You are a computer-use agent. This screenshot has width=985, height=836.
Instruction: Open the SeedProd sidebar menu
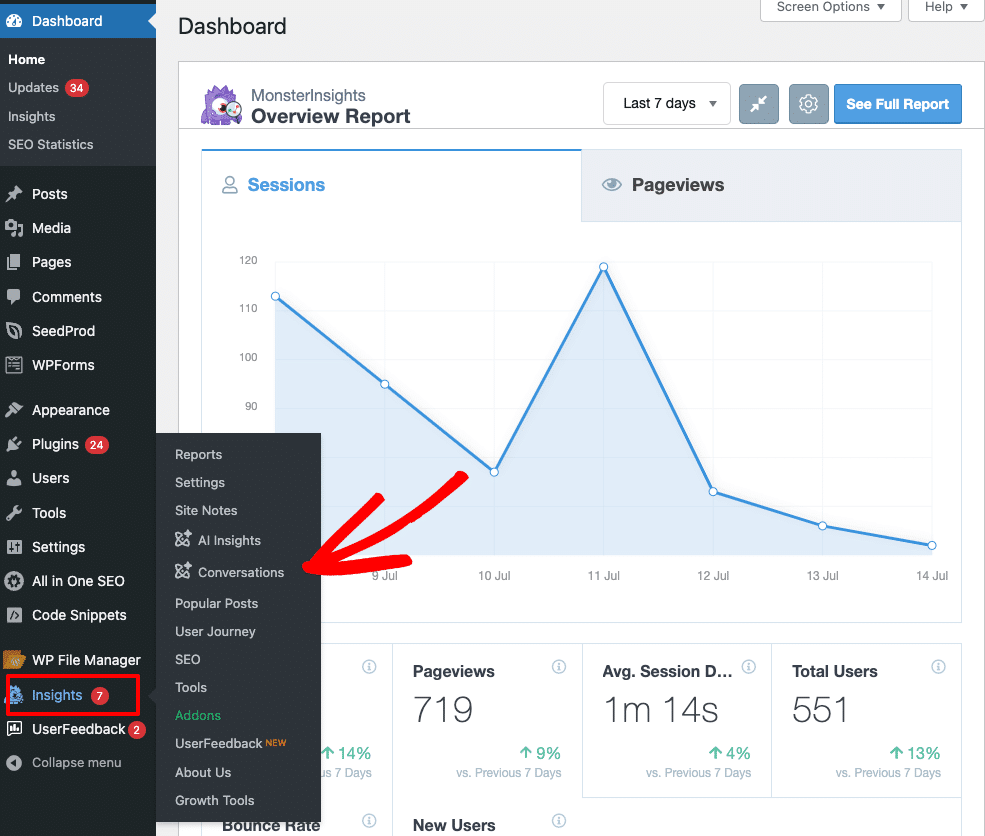(x=63, y=331)
